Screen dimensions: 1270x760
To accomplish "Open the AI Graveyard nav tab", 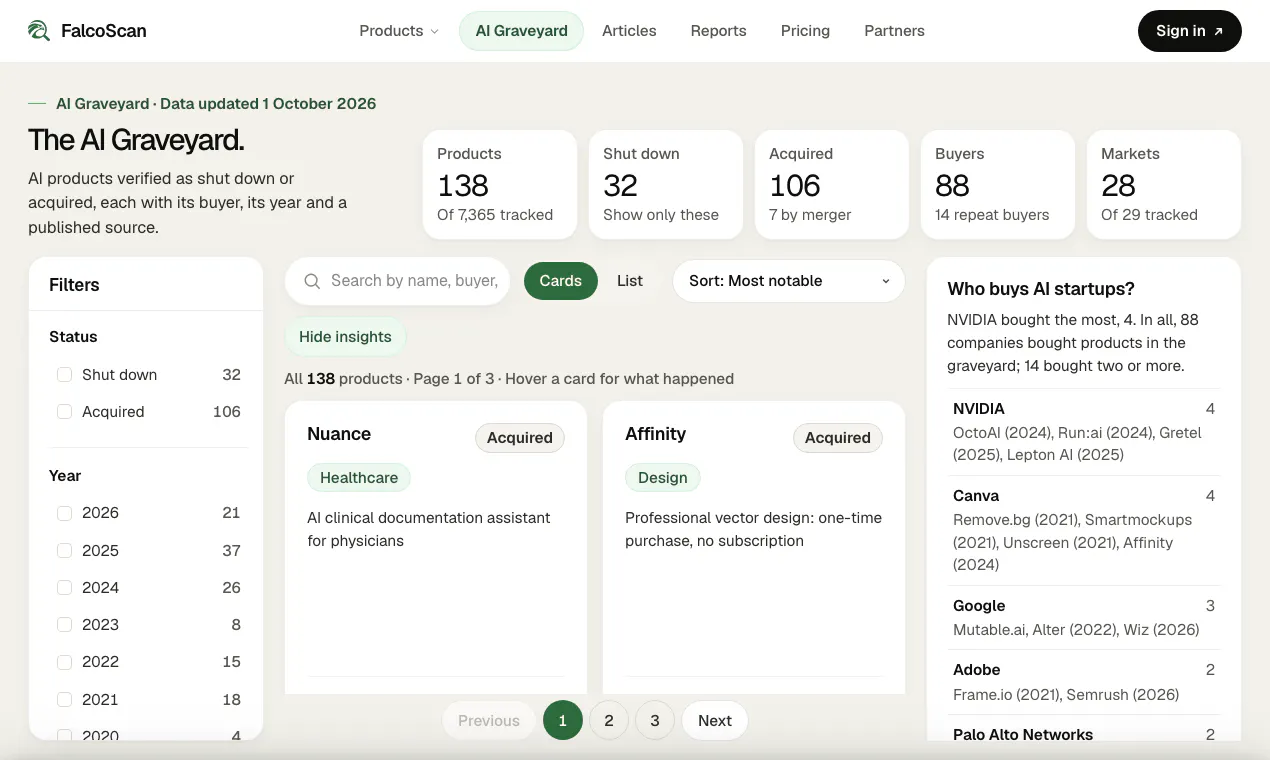I will [521, 31].
